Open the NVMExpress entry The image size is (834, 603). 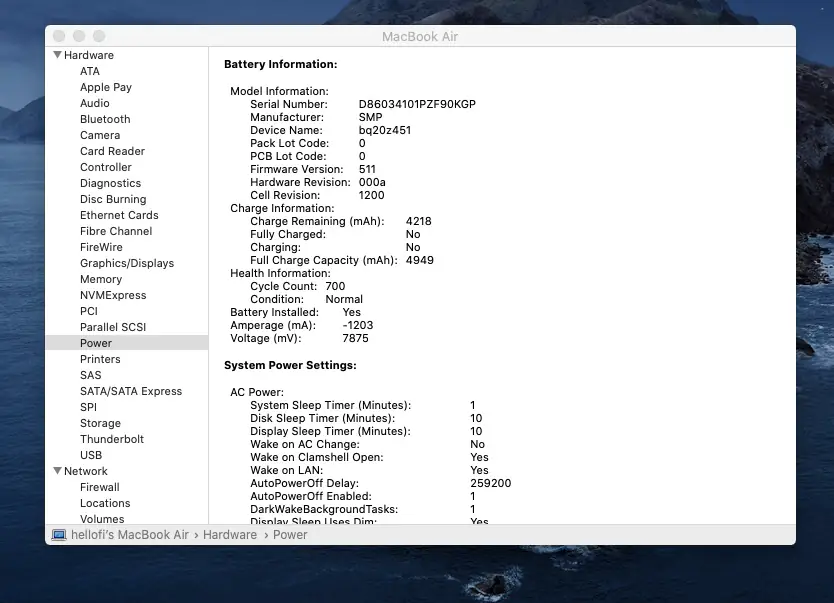point(113,295)
